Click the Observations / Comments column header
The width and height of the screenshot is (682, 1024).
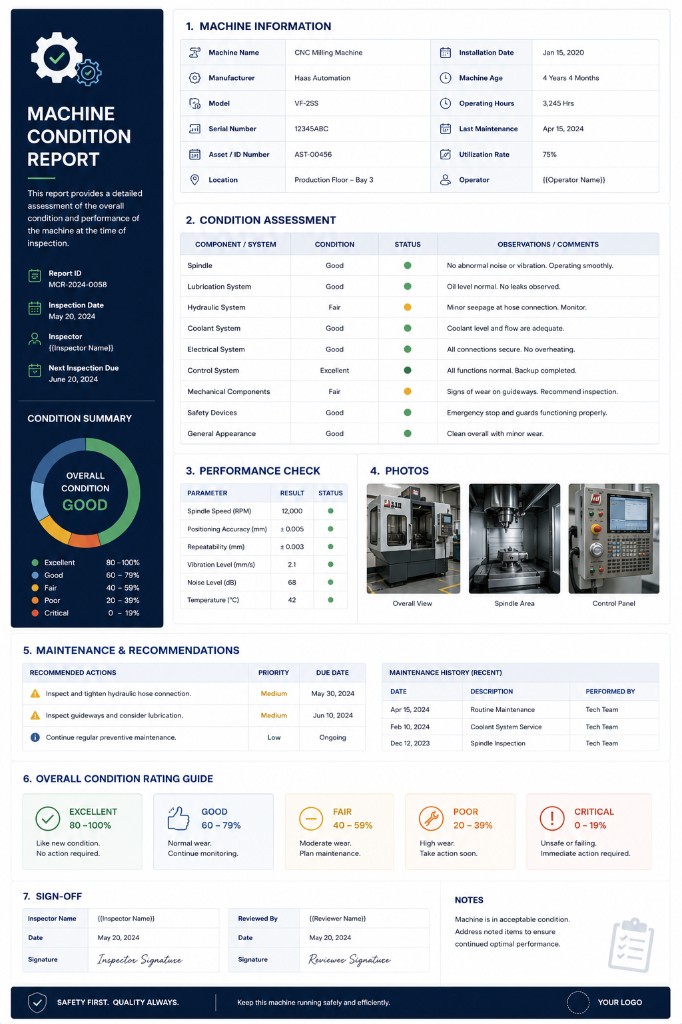tap(547, 244)
